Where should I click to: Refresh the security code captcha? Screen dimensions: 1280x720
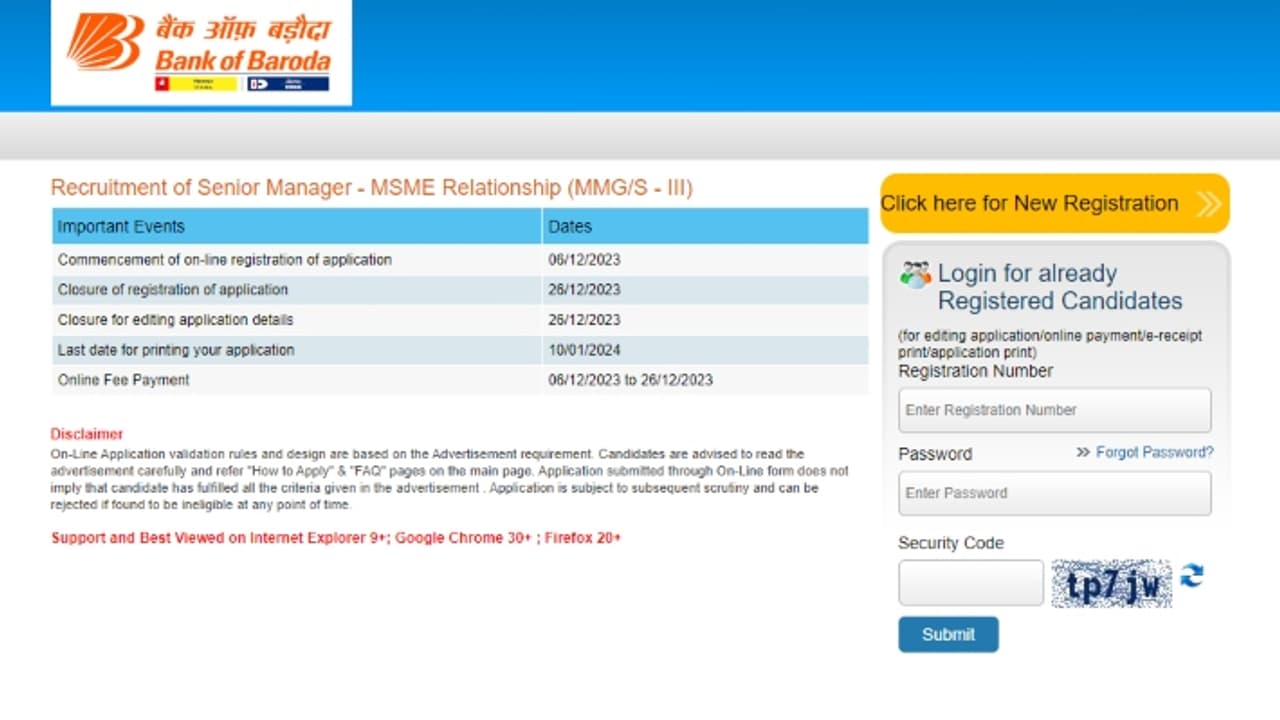point(1191,576)
